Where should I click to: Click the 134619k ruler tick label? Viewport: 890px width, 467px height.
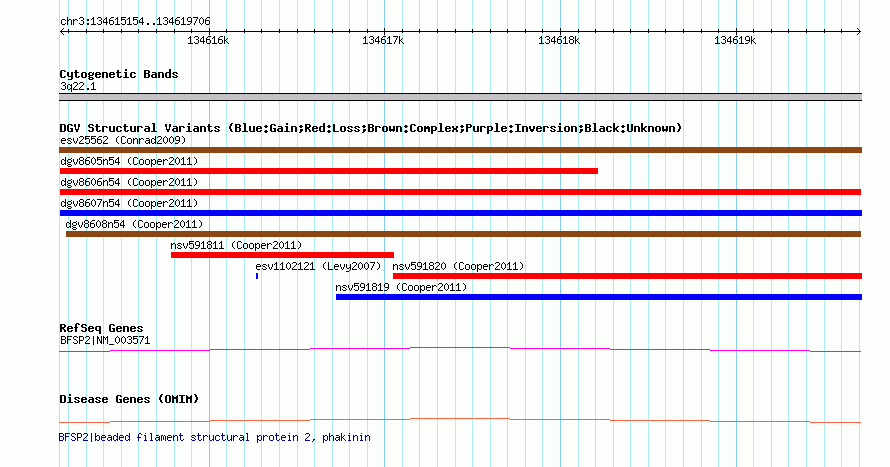point(735,40)
